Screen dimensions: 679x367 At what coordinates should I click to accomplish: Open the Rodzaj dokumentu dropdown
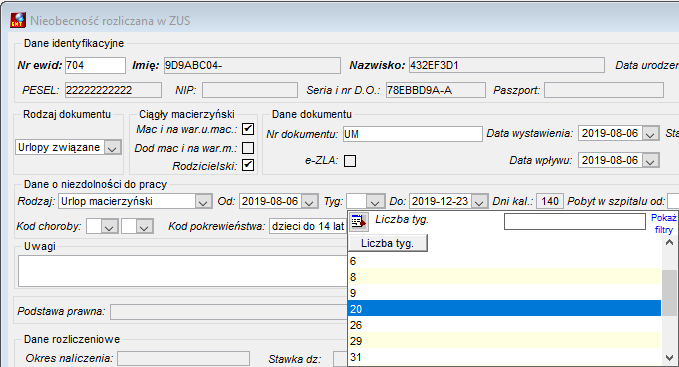pos(113,148)
